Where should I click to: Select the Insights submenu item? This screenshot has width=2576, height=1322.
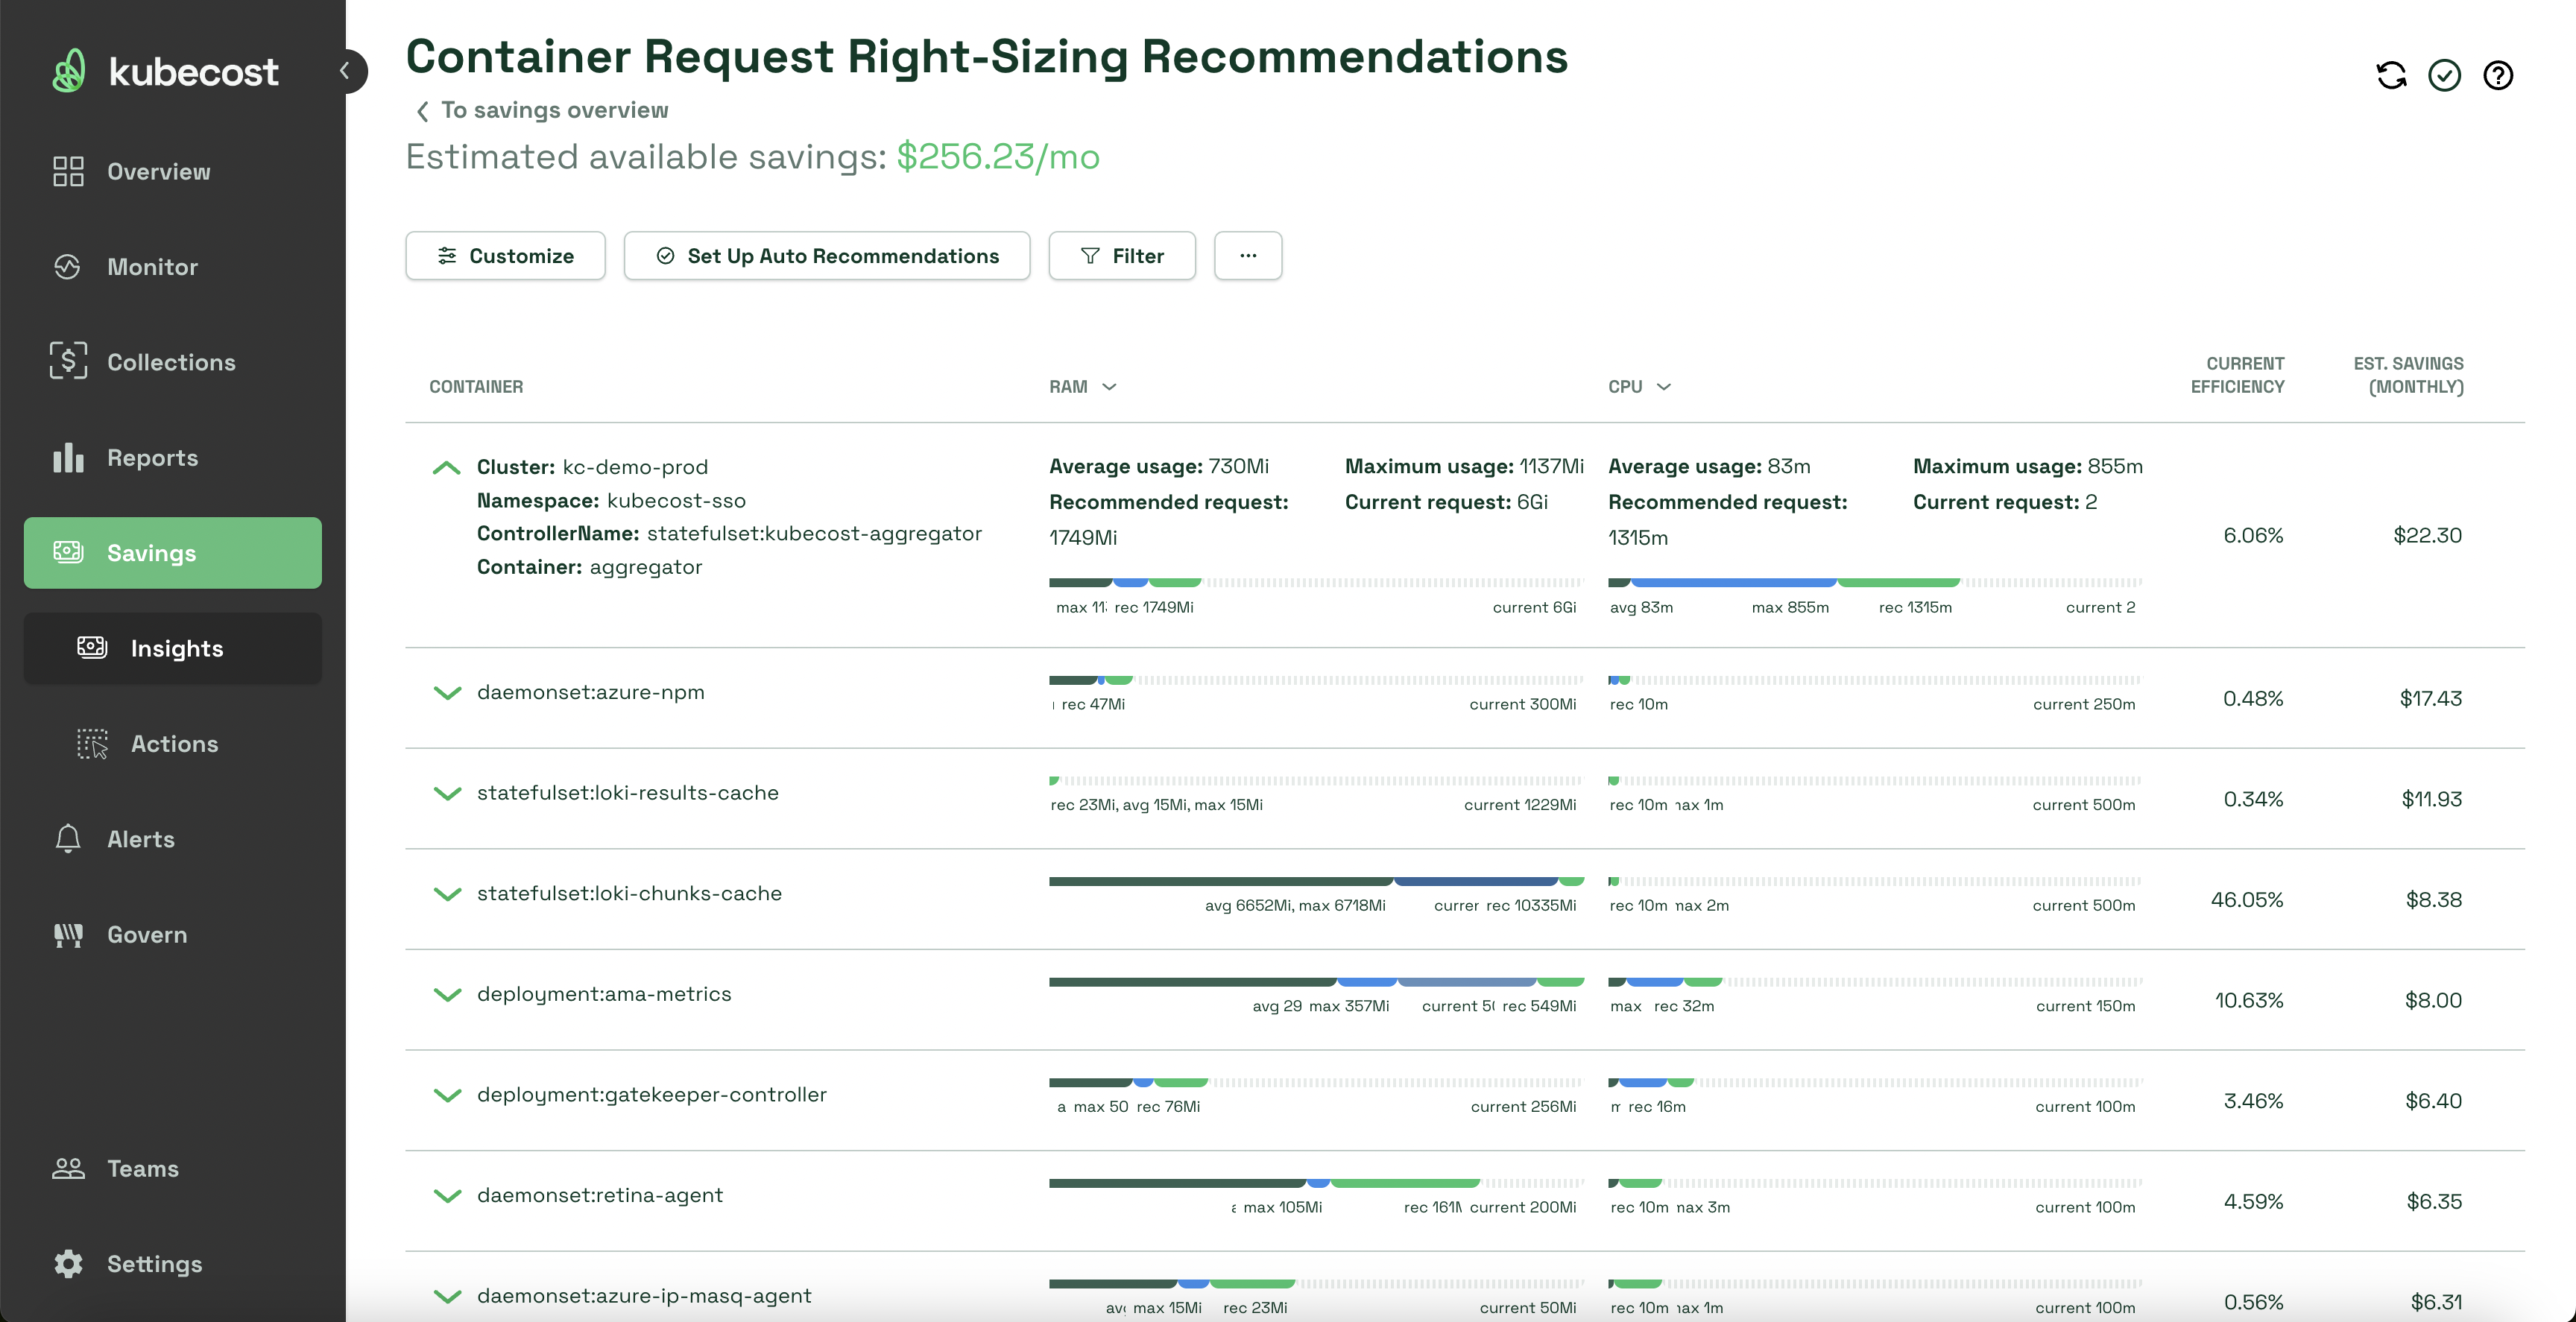pos(172,648)
